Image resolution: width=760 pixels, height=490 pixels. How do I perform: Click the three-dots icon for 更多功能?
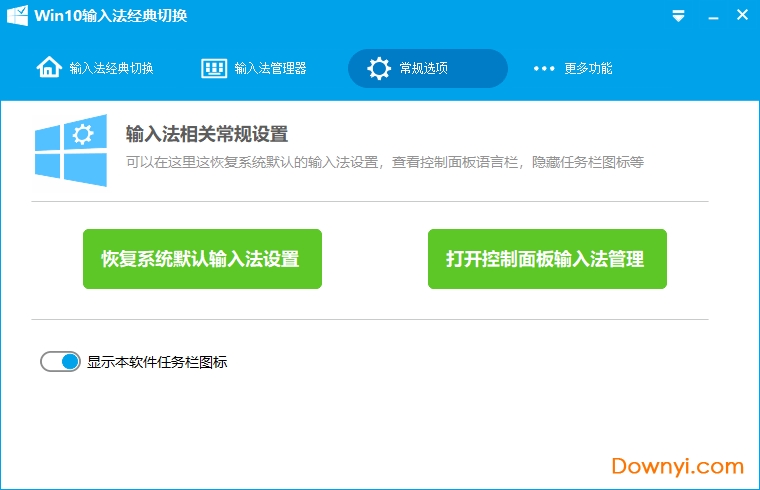tap(543, 68)
